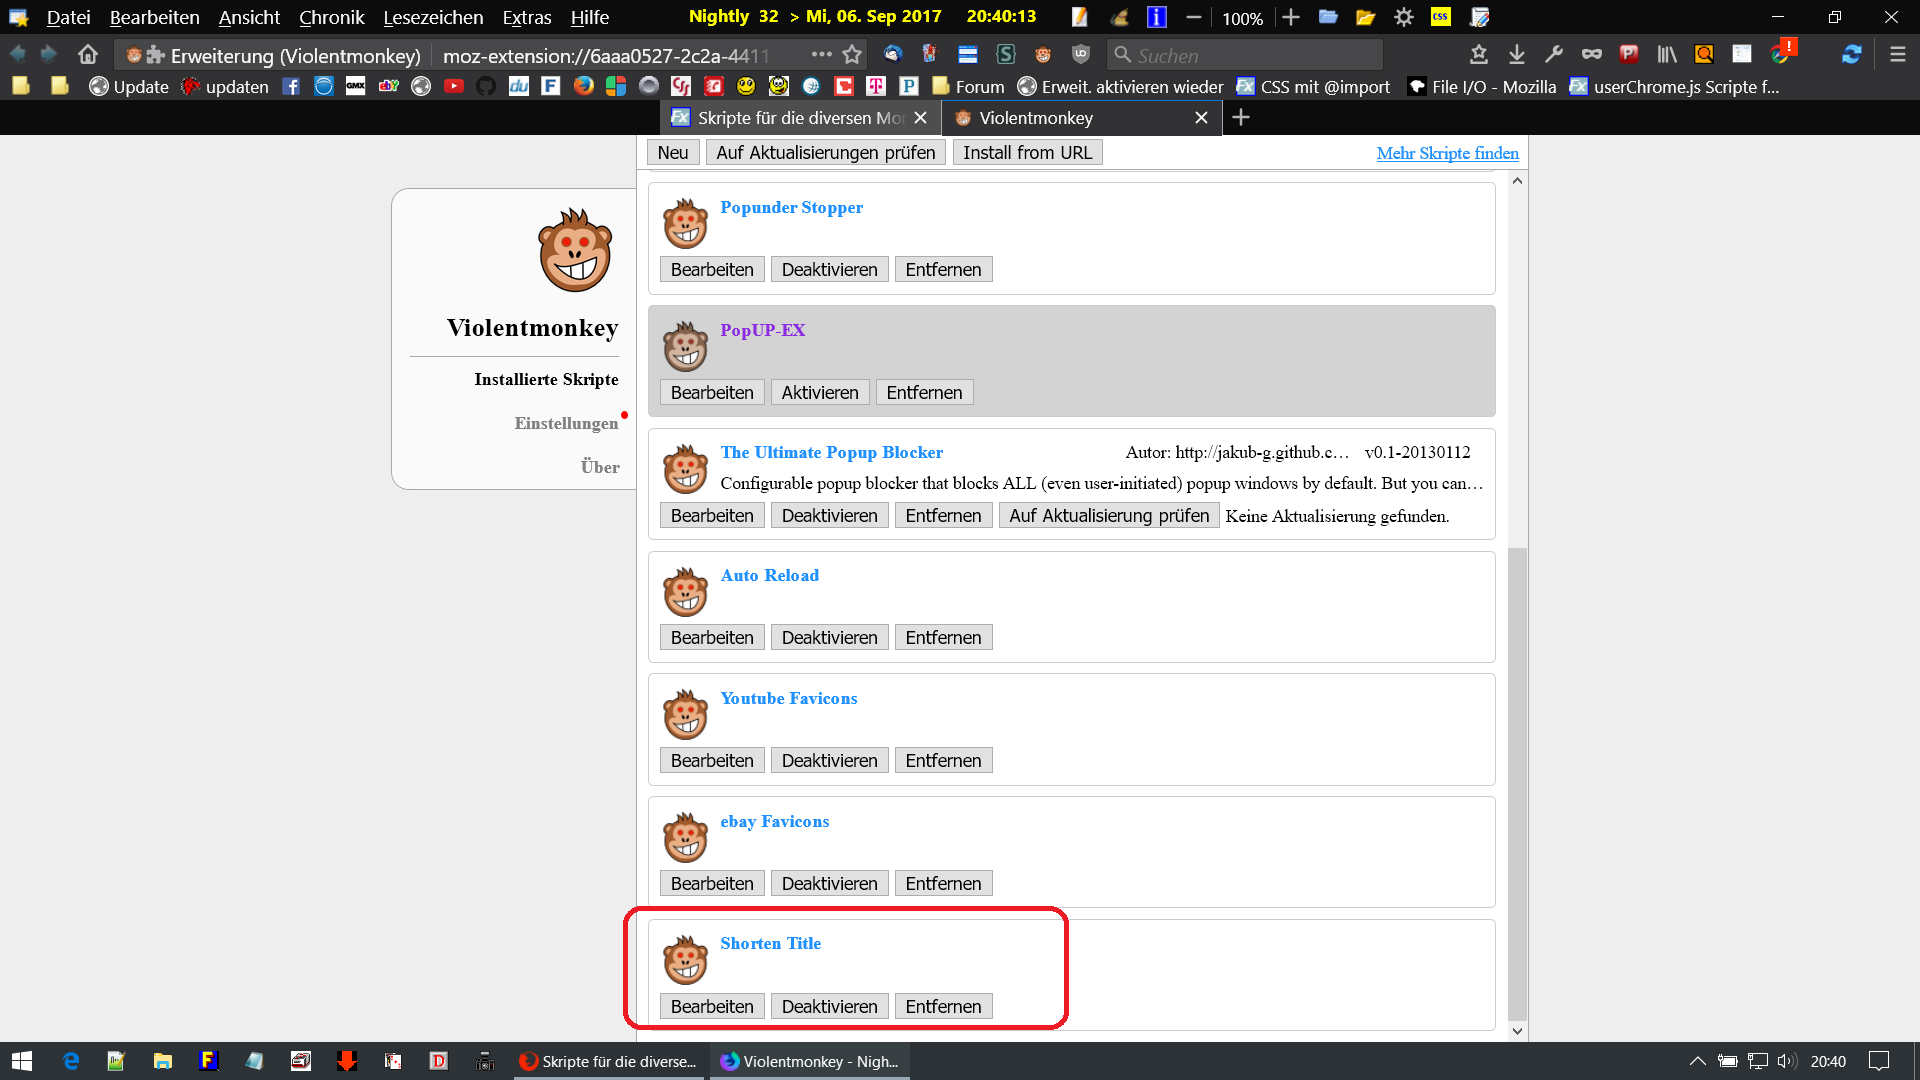Open the Lesezeichen menu
Image resolution: width=1920 pixels, height=1080 pixels.
pos(433,17)
